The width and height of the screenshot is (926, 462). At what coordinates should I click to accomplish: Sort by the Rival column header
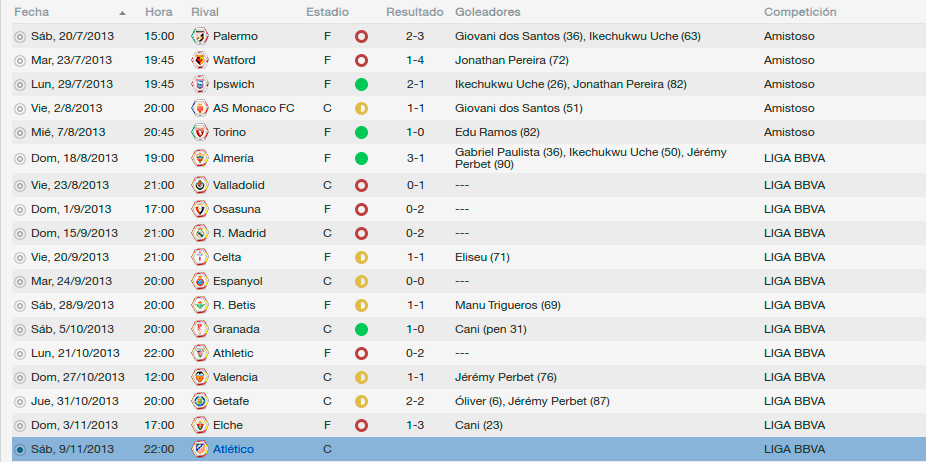click(204, 12)
